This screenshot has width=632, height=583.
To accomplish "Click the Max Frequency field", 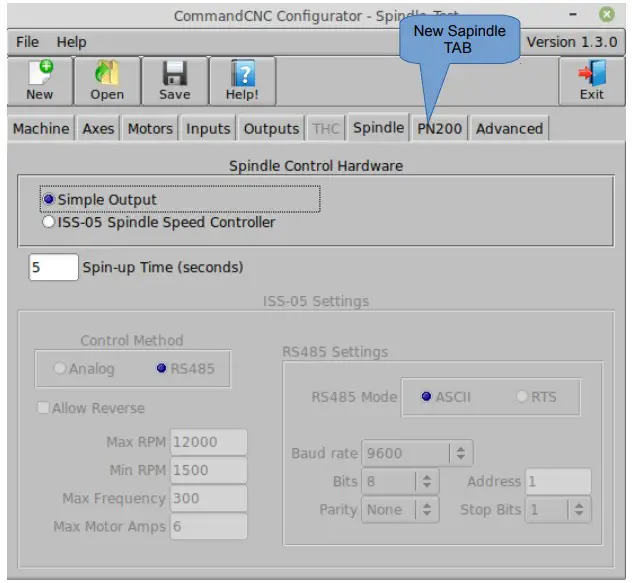I will pos(208,498).
